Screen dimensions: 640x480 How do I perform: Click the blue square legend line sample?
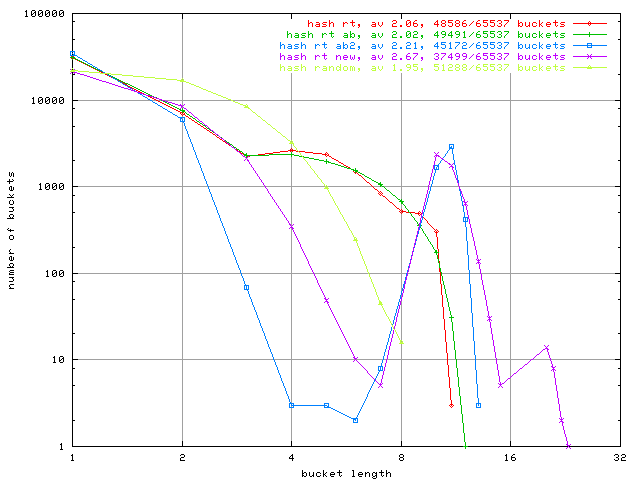(x=589, y=46)
